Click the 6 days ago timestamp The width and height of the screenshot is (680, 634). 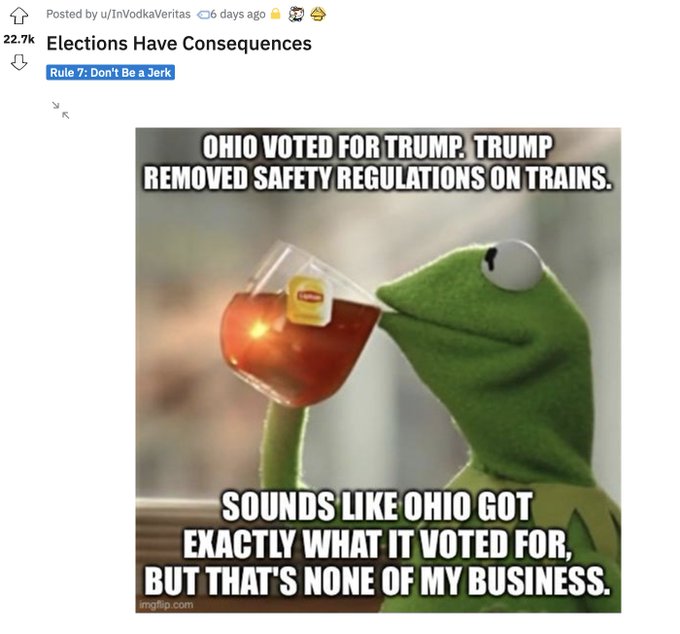pos(237,14)
